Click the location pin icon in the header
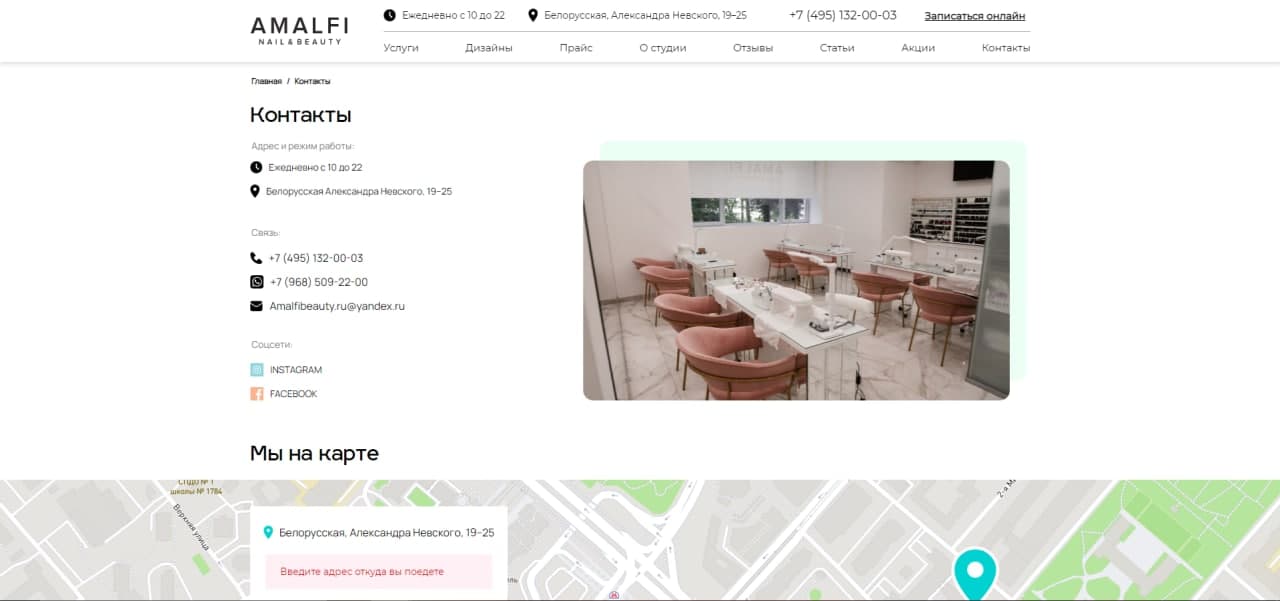The width and height of the screenshot is (1280, 601). pyautogui.click(x=533, y=15)
